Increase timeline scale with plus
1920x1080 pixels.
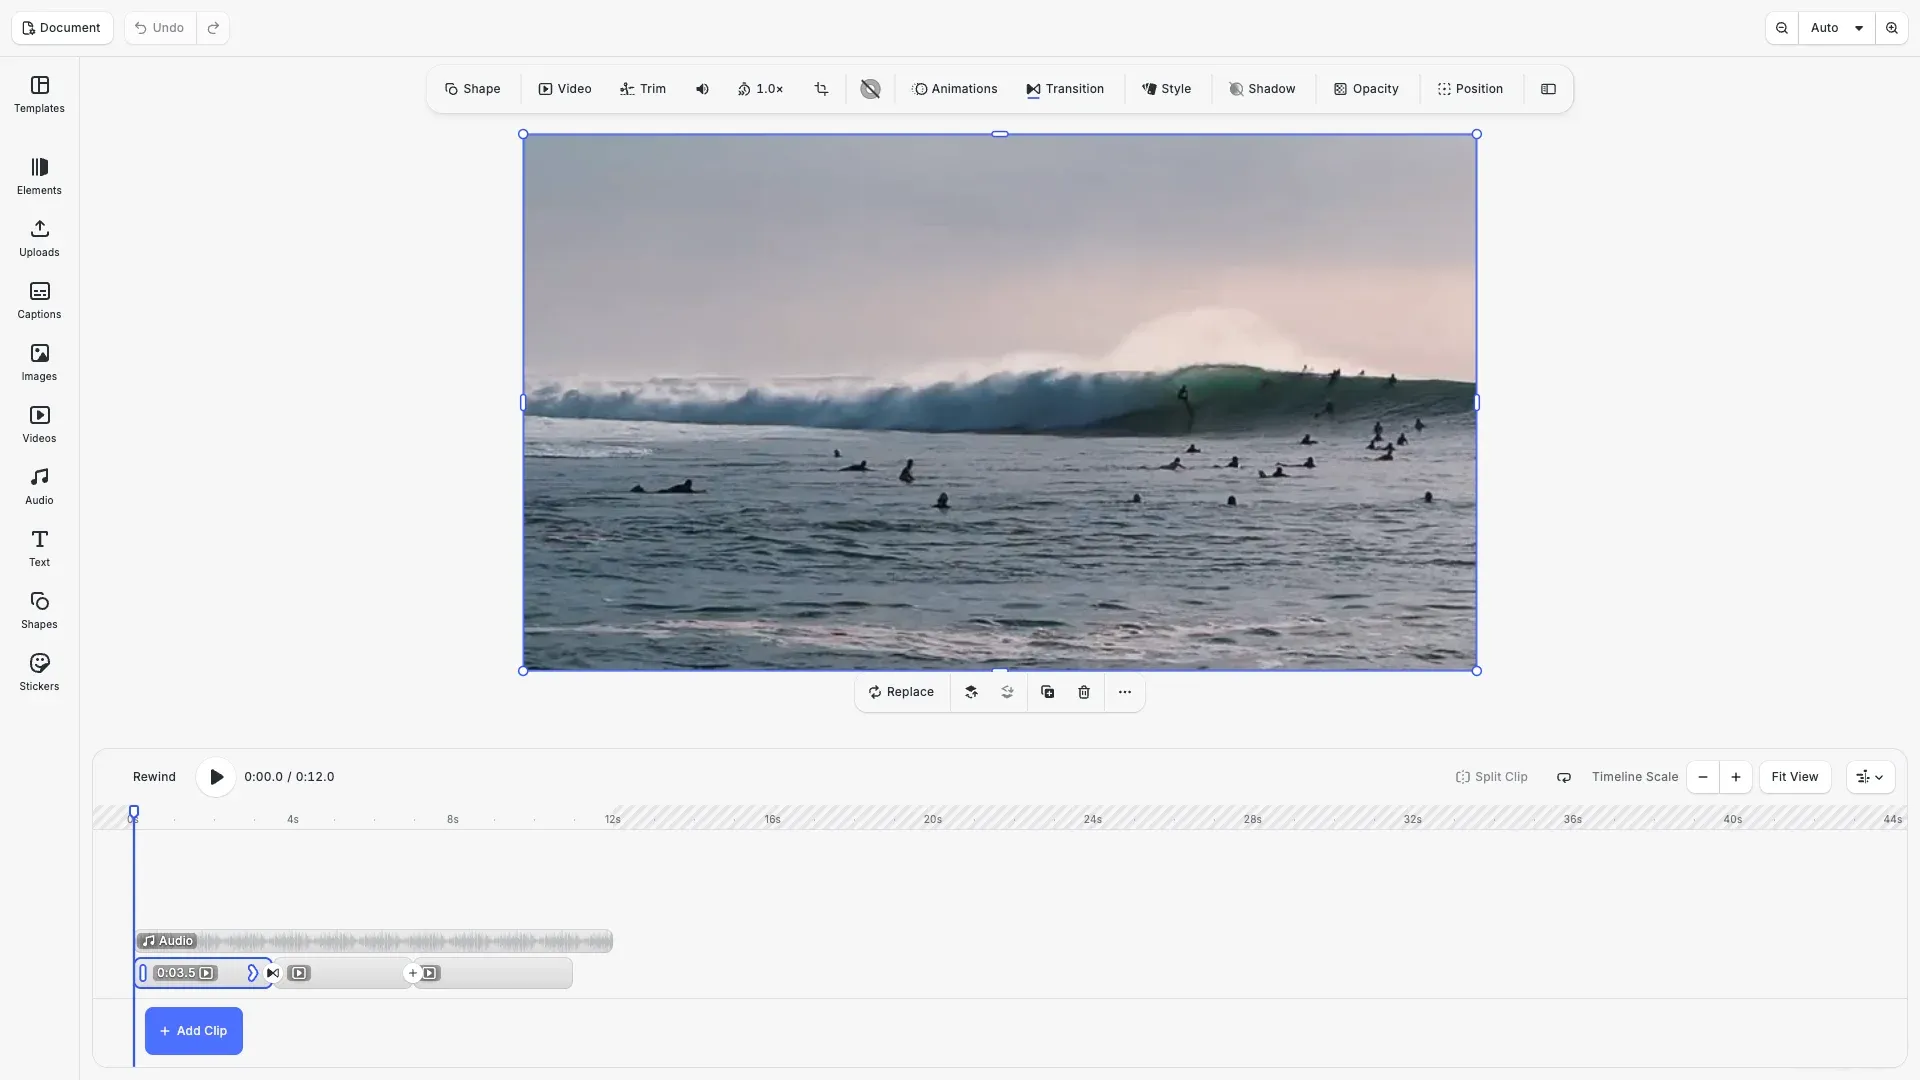[x=1736, y=777]
